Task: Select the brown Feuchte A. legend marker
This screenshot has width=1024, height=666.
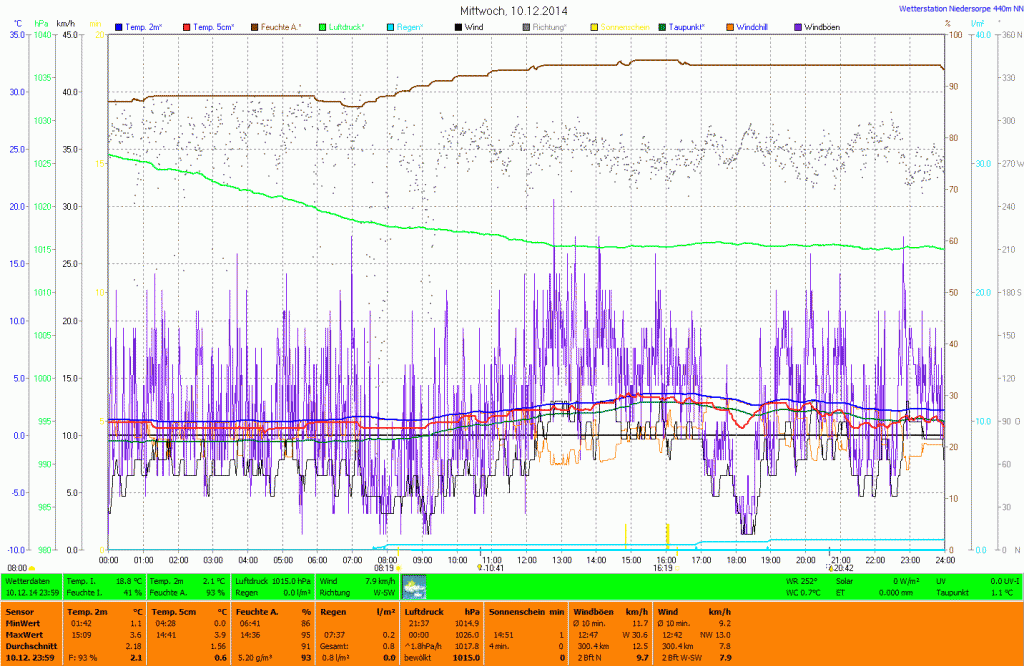Action: (x=256, y=26)
